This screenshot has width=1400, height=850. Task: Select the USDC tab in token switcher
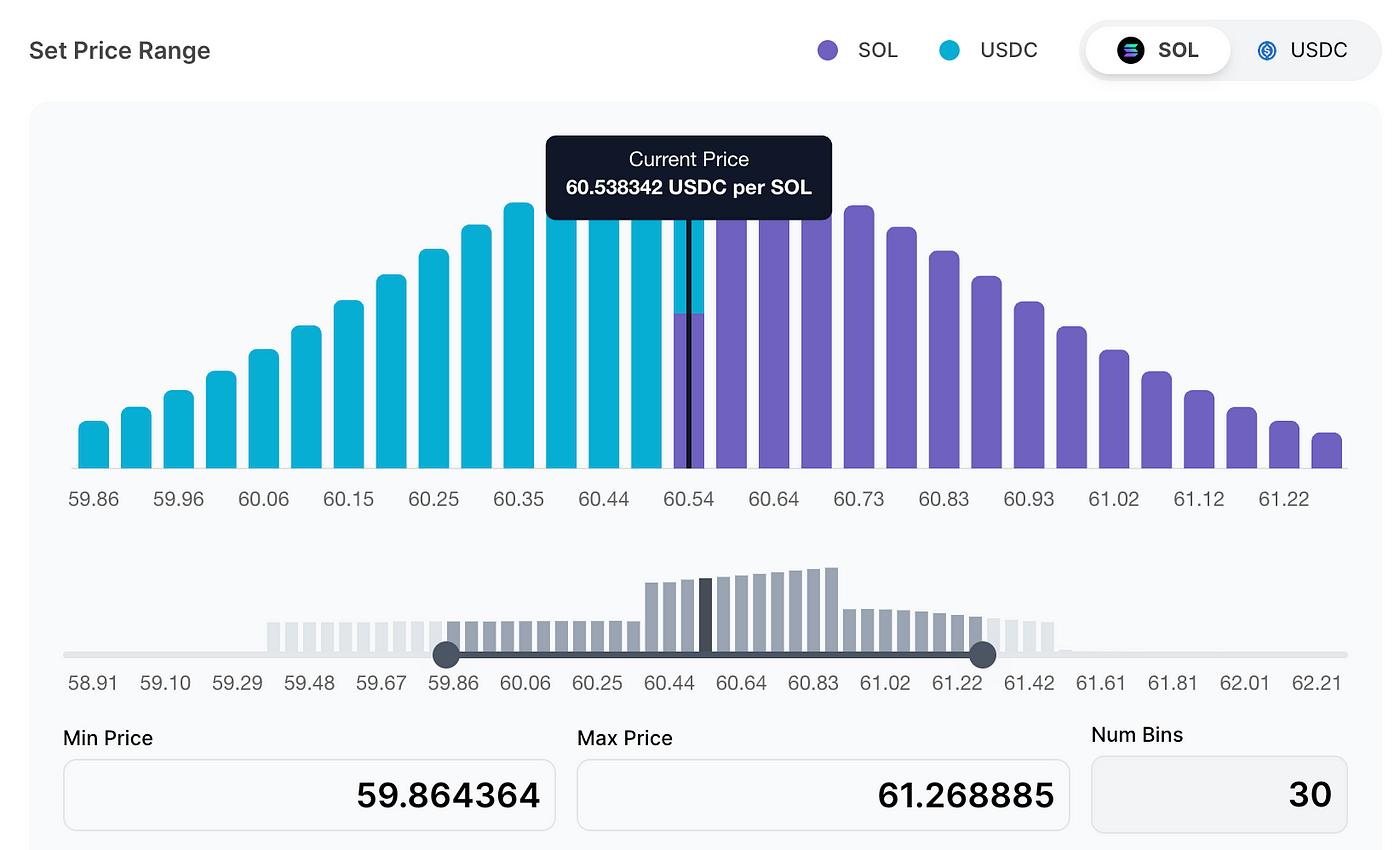(x=1304, y=49)
